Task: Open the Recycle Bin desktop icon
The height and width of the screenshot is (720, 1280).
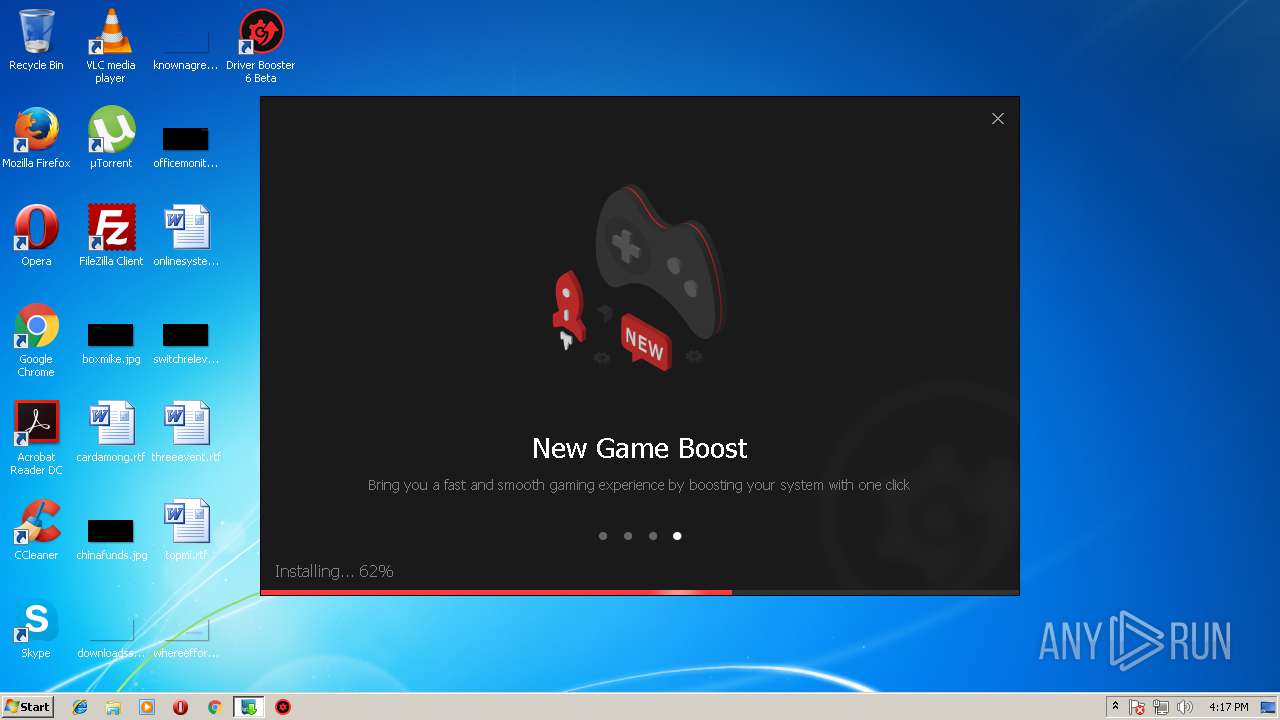Action: [x=36, y=40]
